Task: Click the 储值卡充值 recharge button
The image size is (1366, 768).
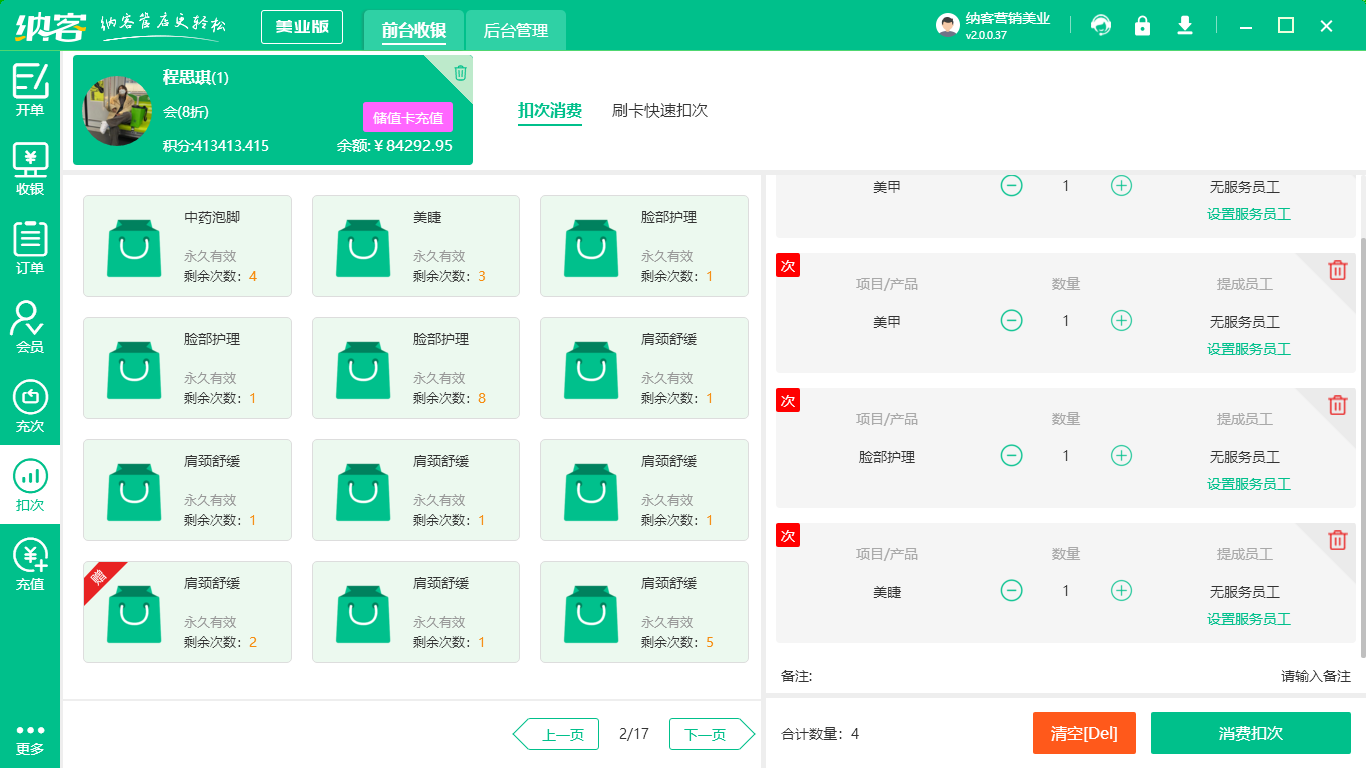Action: [x=407, y=117]
